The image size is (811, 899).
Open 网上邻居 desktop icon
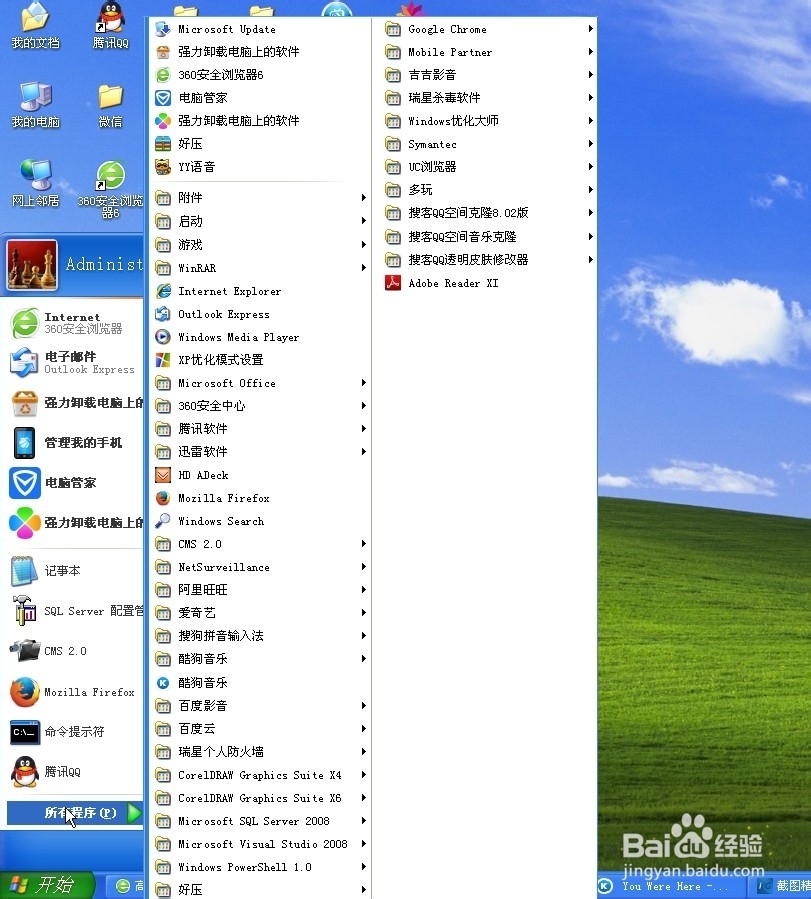(x=36, y=183)
